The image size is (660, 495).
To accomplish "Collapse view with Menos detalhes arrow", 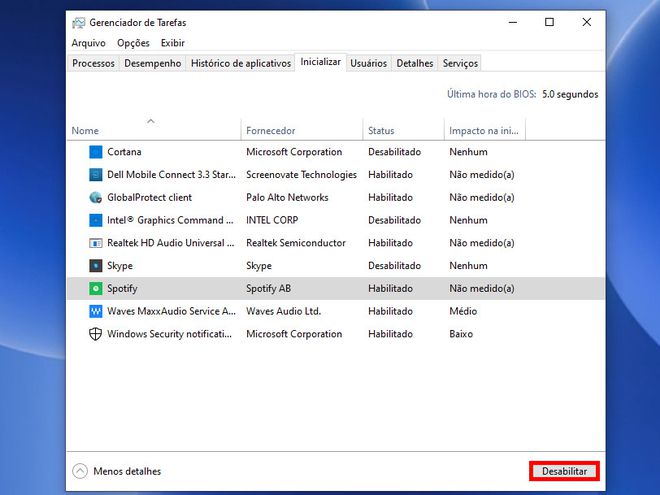I will 80,471.
